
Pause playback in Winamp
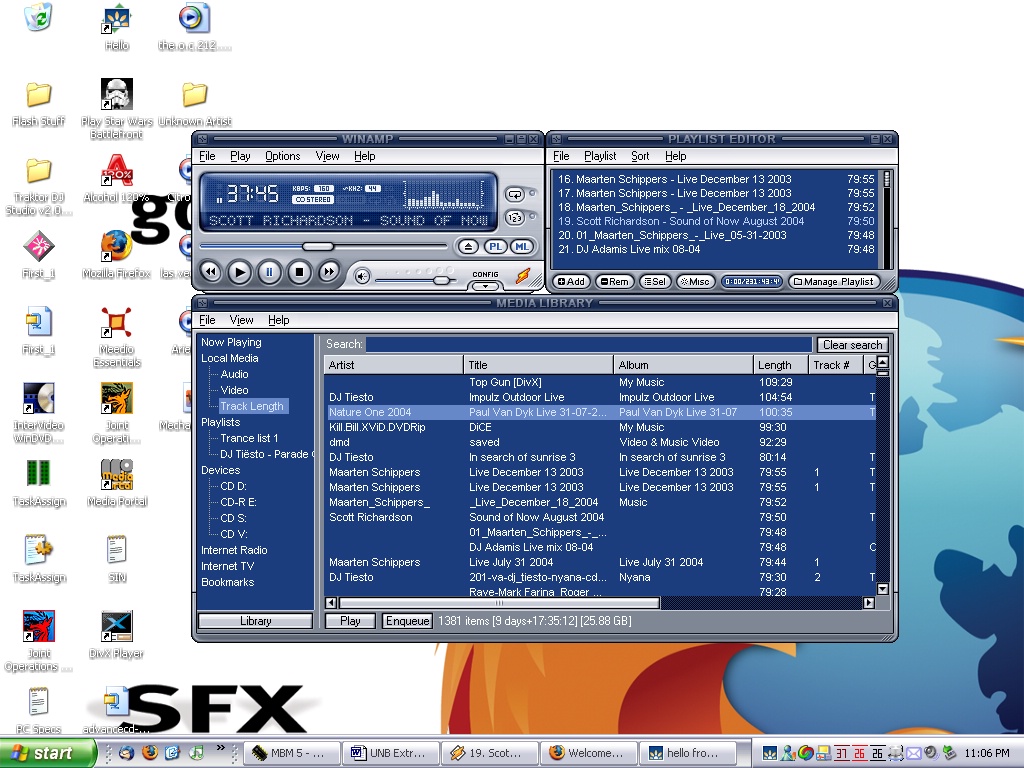269,272
